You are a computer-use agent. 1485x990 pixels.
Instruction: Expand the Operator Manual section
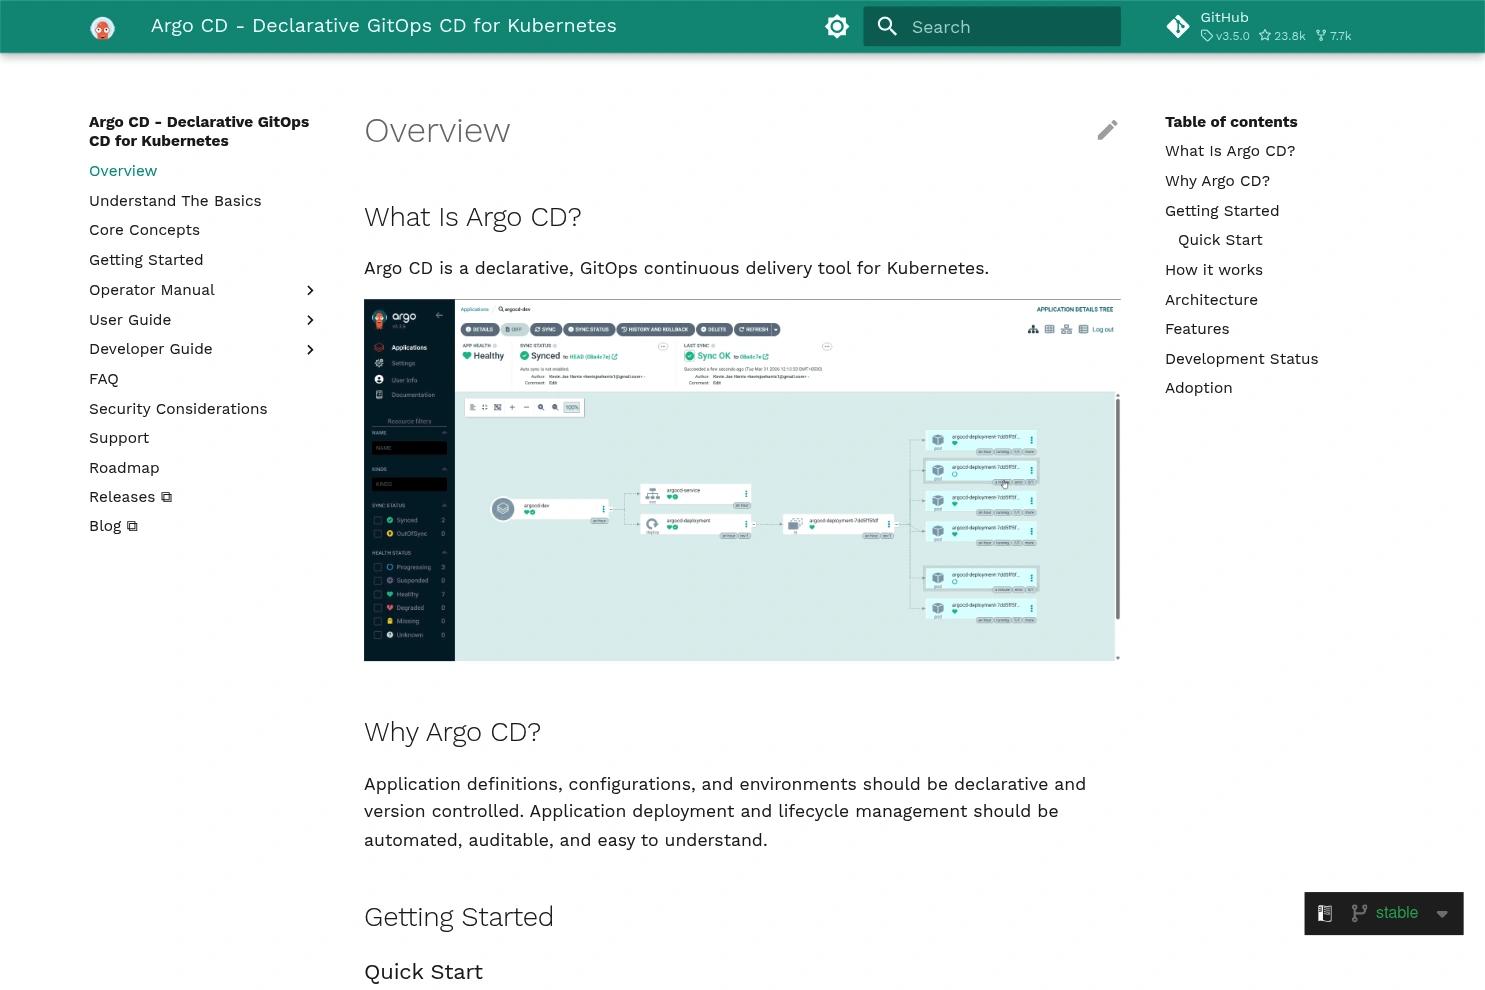click(310, 290)
